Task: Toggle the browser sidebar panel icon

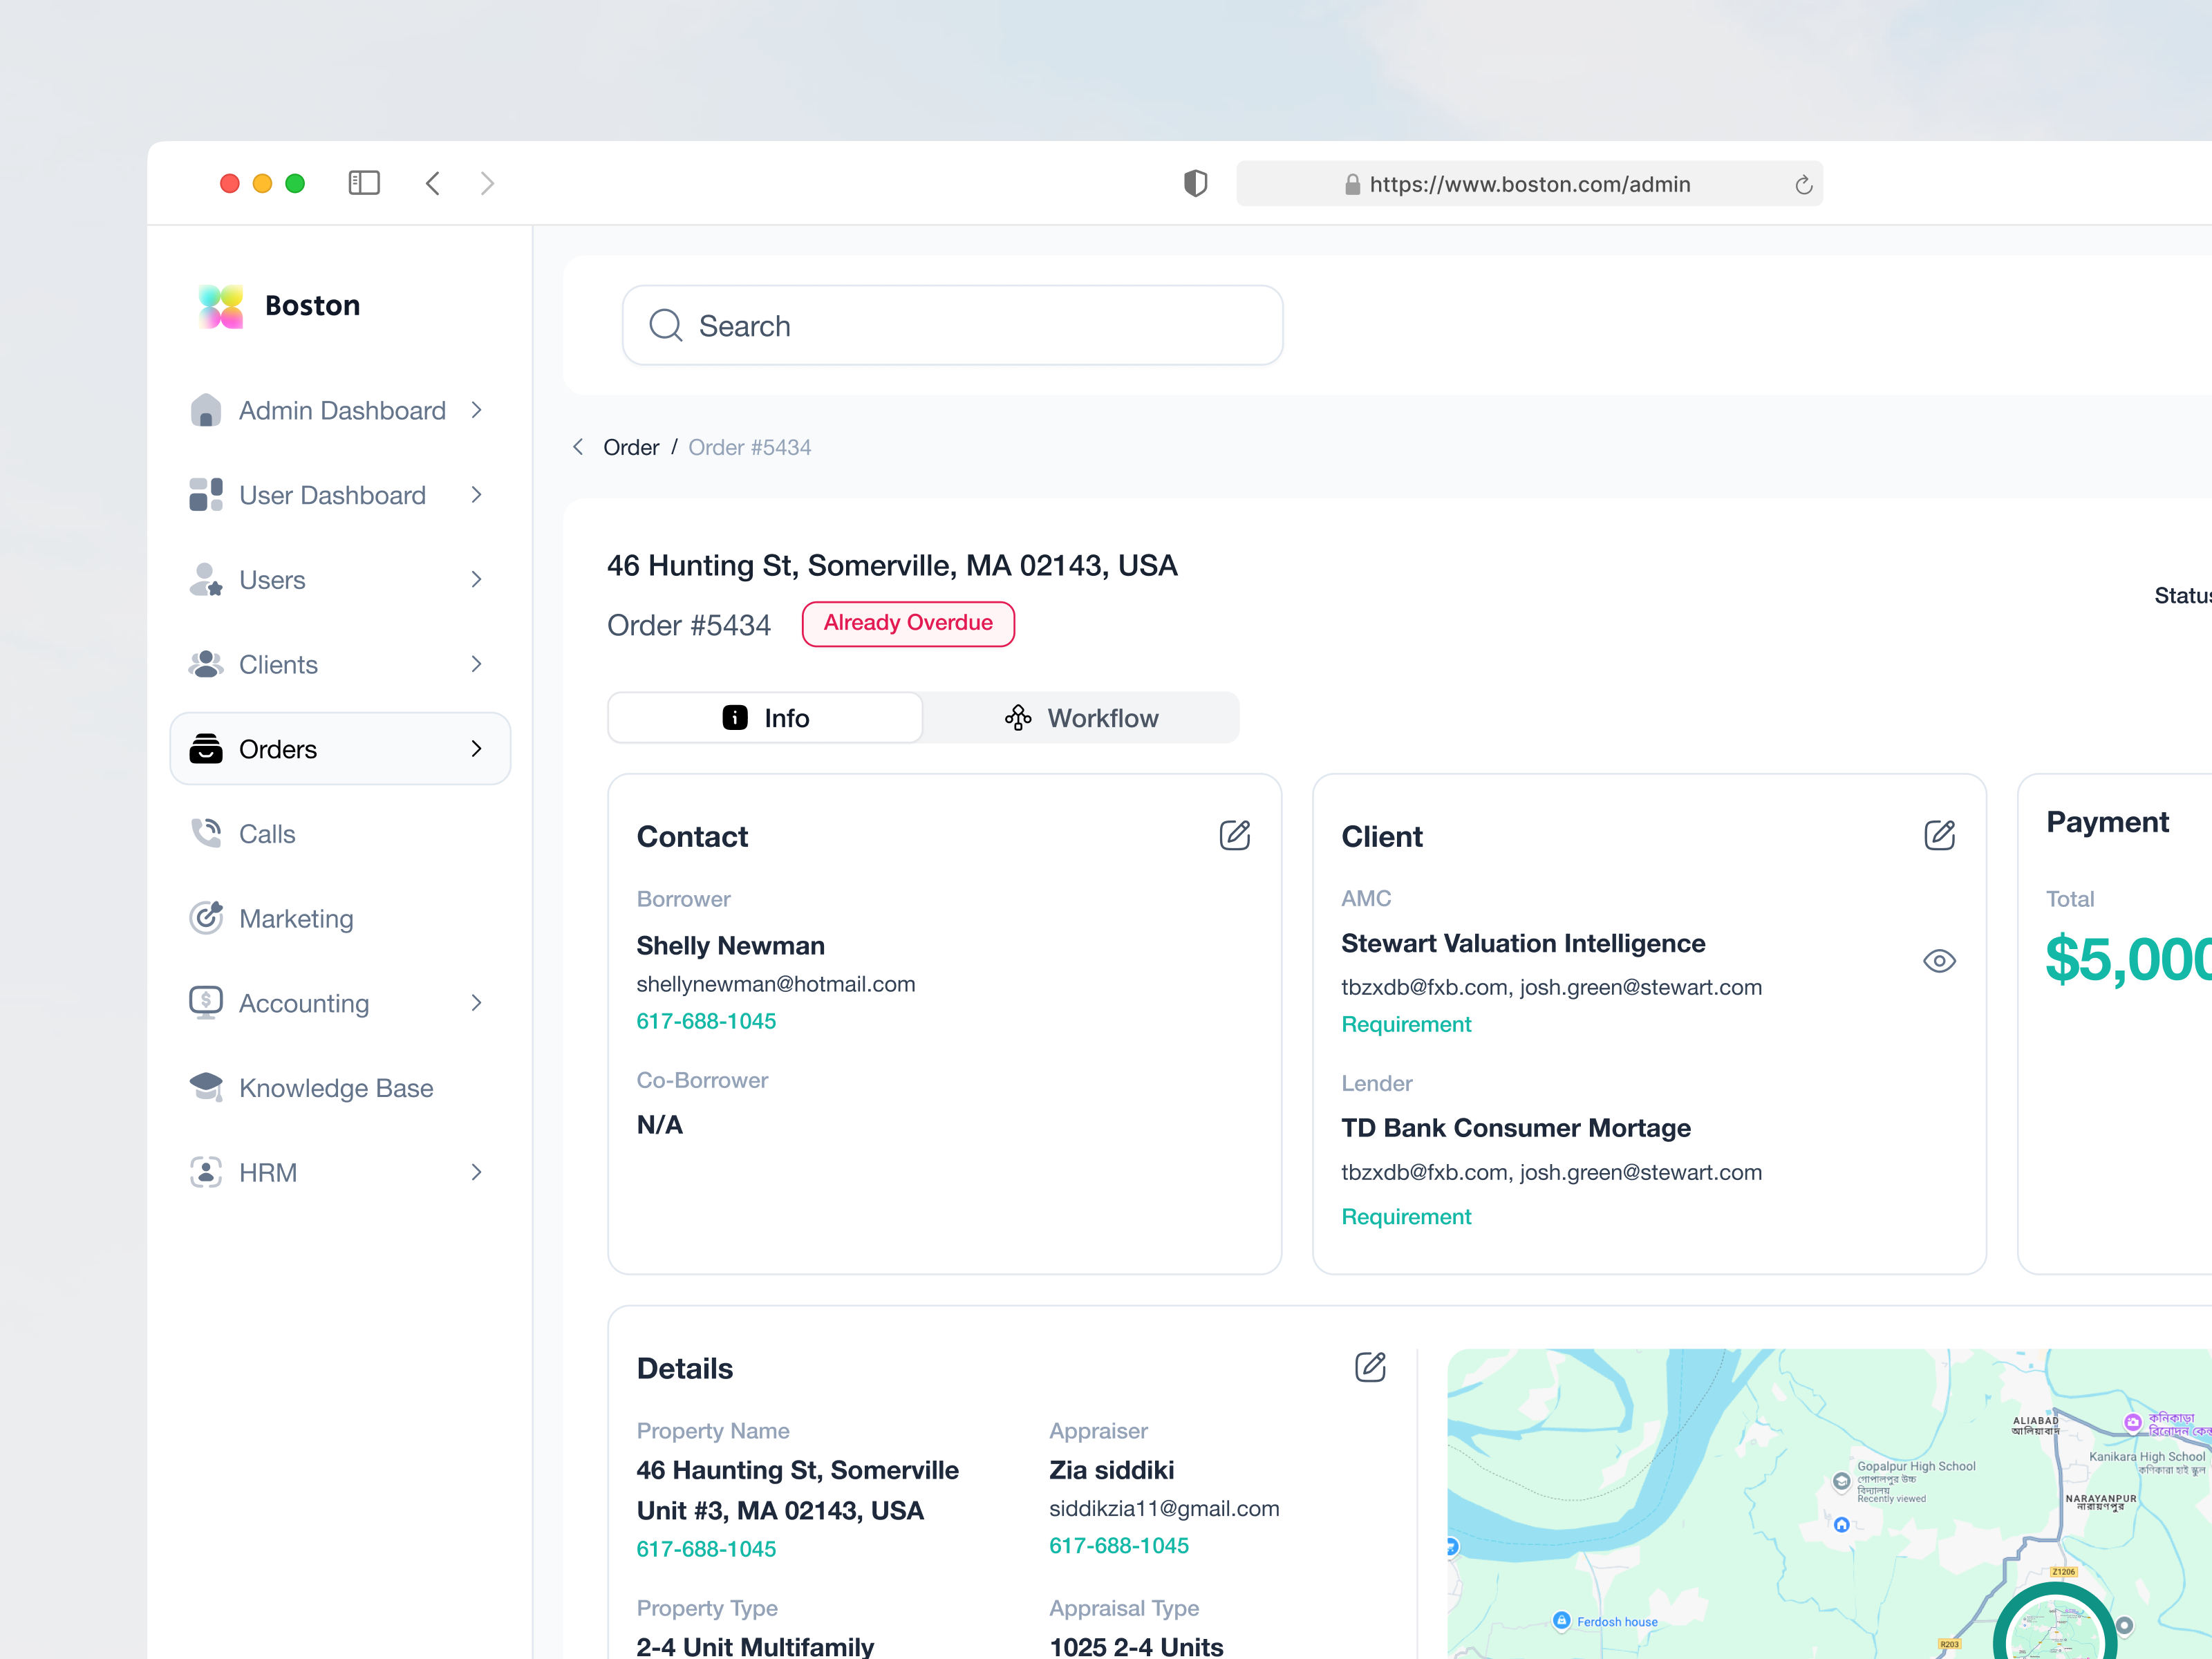Action: pos(364,183)
